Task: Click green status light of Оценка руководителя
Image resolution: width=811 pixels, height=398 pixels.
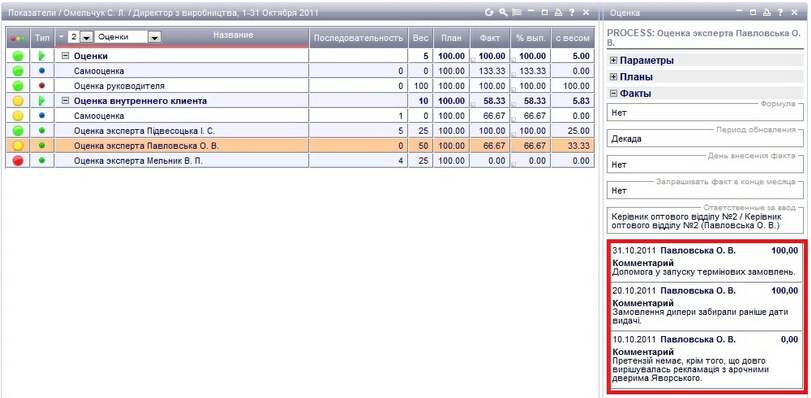Action: click(18, 86)
